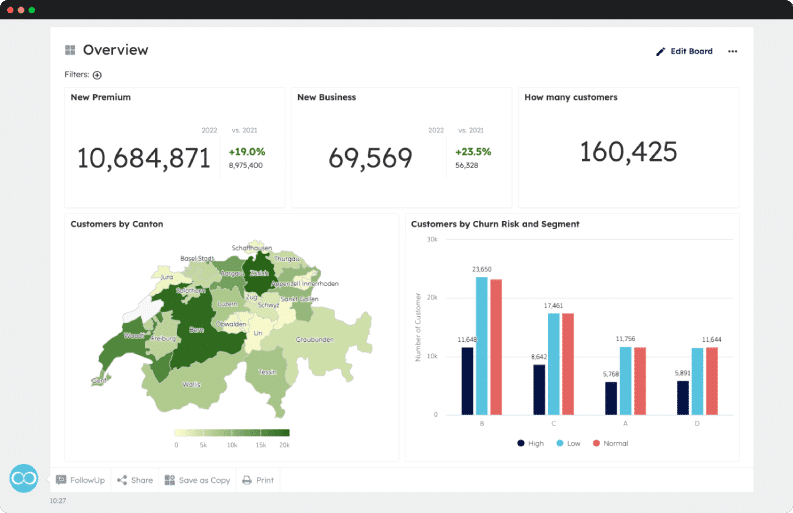Click the 23,650 data label
The height and width of the screenshot is (513, 793).
pos(481,269)
